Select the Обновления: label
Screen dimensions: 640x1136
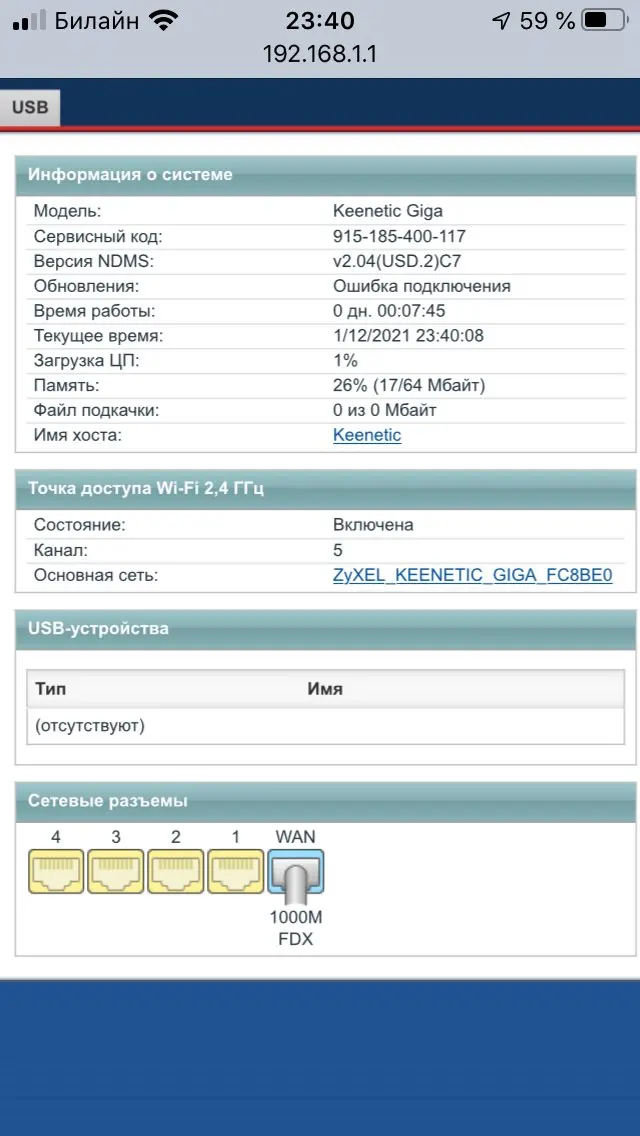click(86, 285)
